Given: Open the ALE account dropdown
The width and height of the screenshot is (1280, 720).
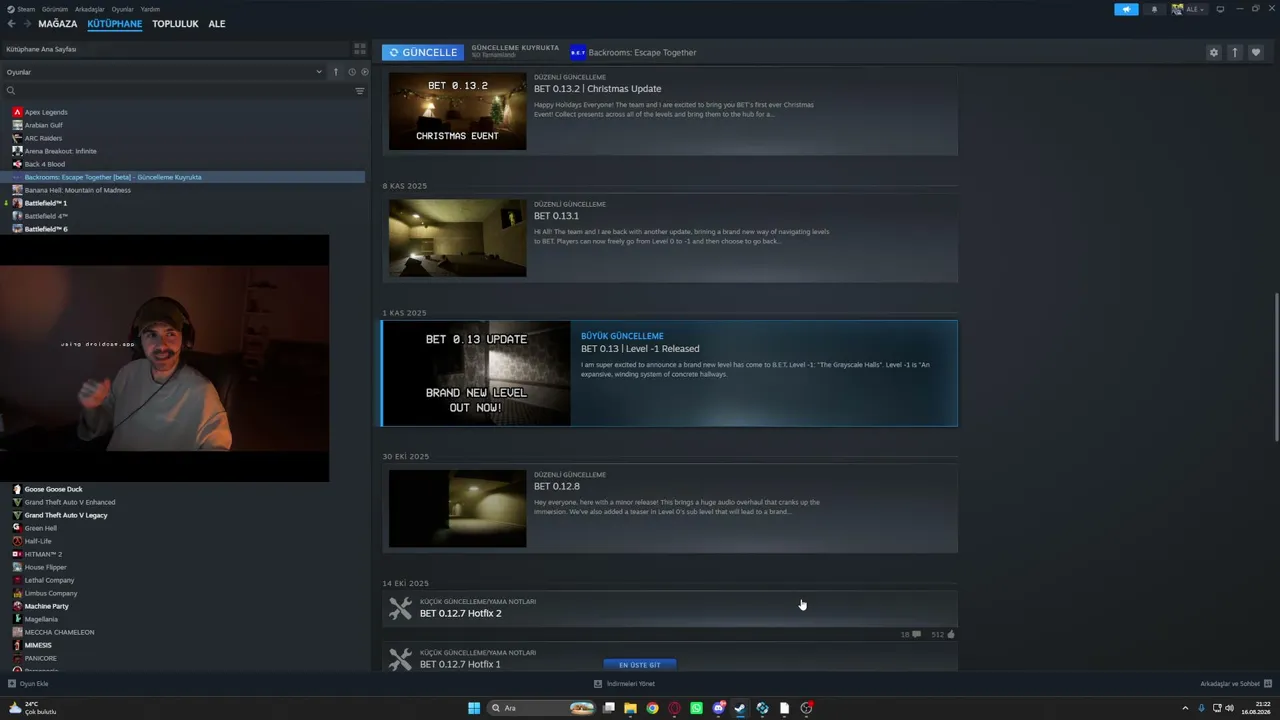Looking at the screenshot, I should click(1189, 9).
